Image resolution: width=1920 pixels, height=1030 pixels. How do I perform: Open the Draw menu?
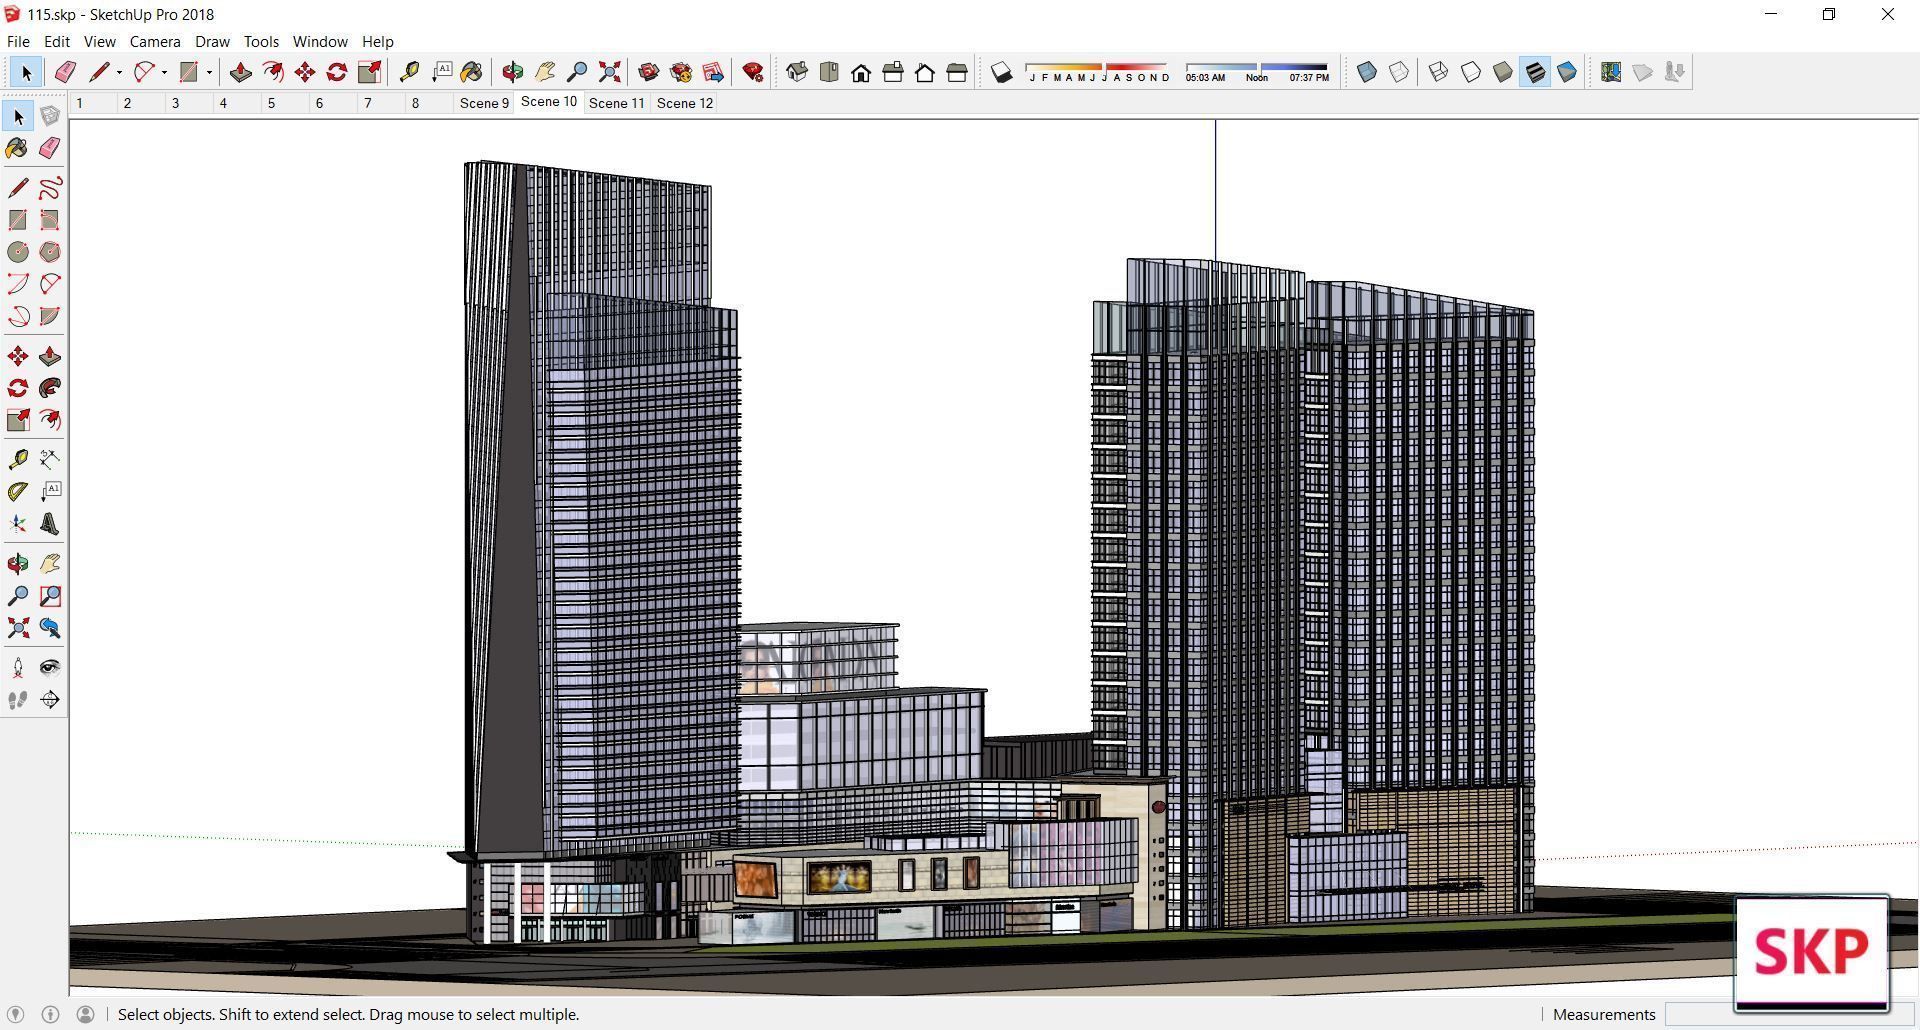[x=212, y=42]
